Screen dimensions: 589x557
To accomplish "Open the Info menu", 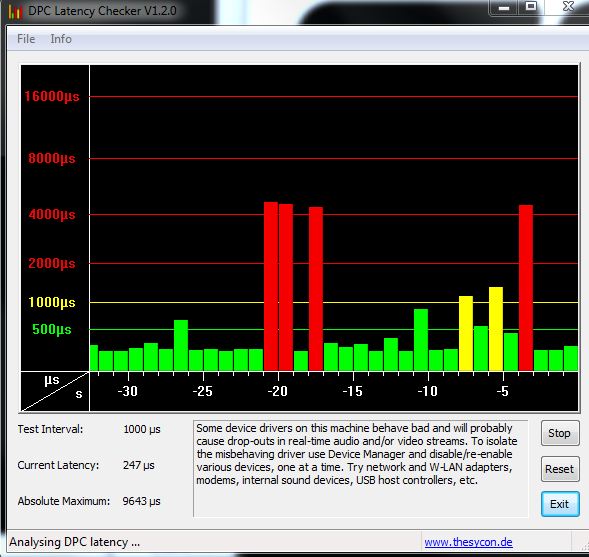I will pyautogui.click(x=61, y=39).
